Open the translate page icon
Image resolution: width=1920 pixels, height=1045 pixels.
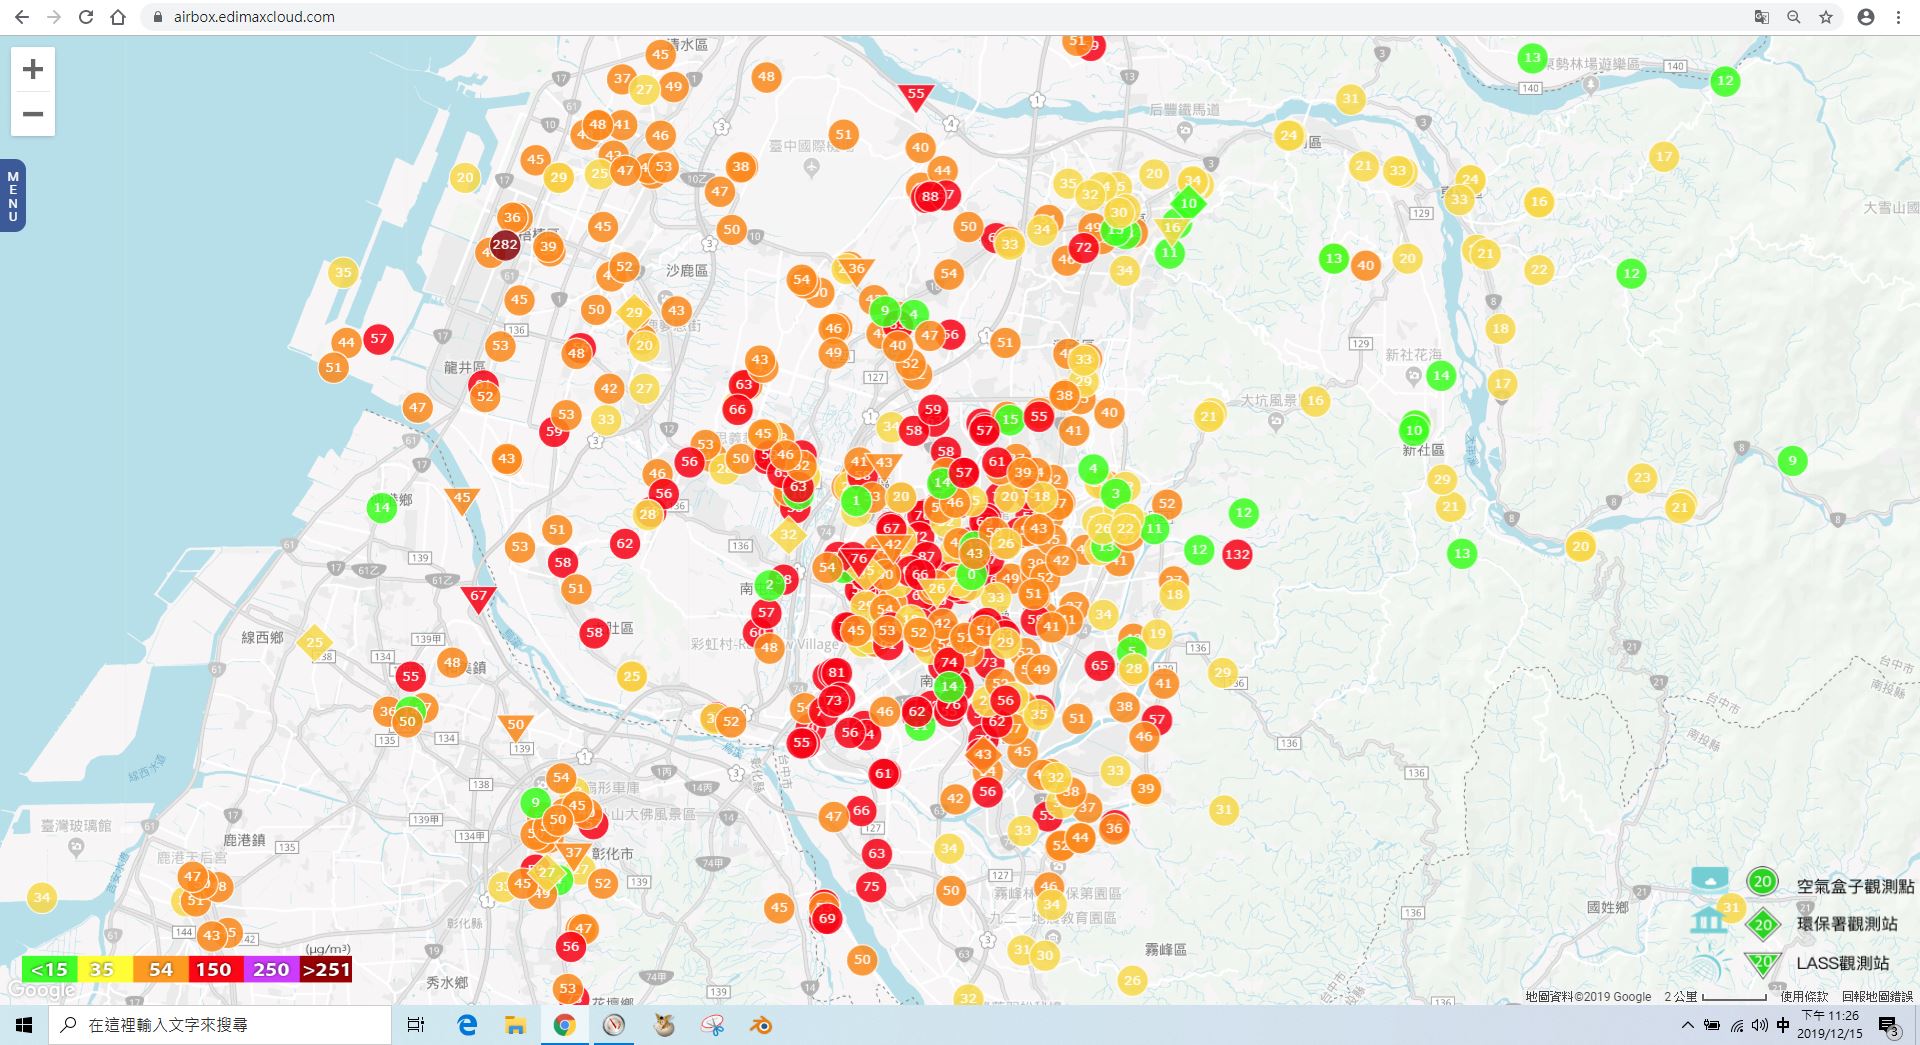point(1762,17)
